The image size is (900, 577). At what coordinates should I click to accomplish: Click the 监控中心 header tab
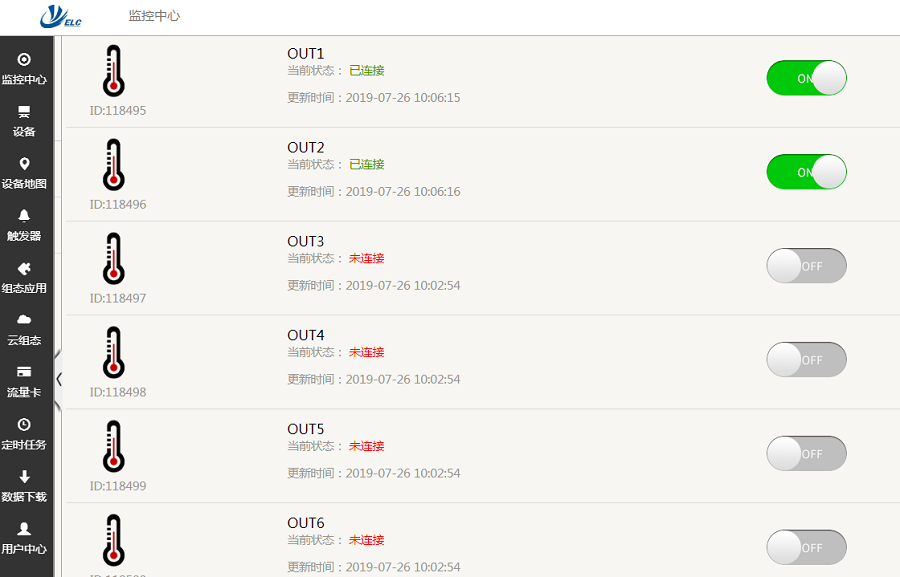154,16
